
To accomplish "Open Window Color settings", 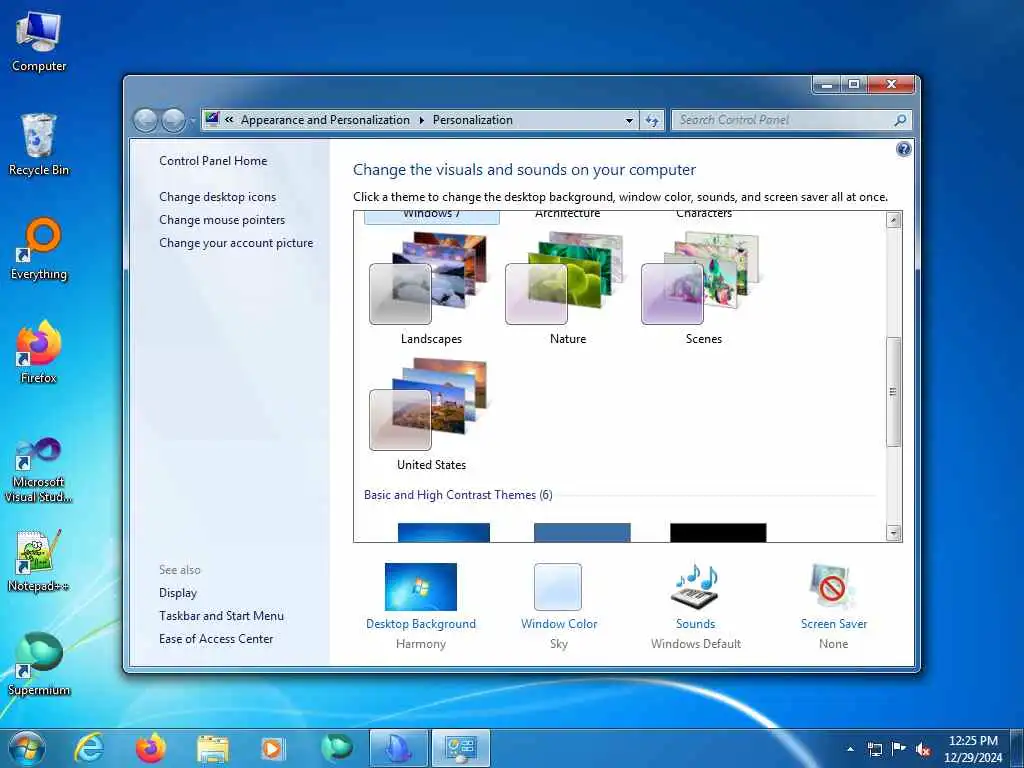I will click(558, 605).
